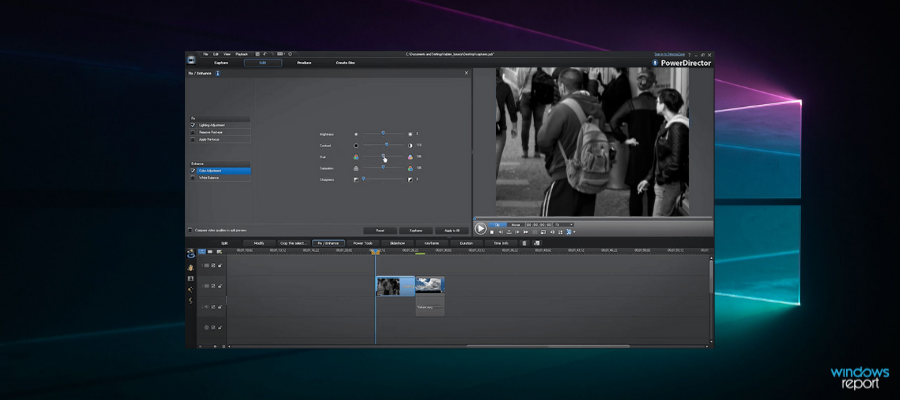Click the Time Info button
900x400 pixels.
pyautogui.click(x=501, y=243)
